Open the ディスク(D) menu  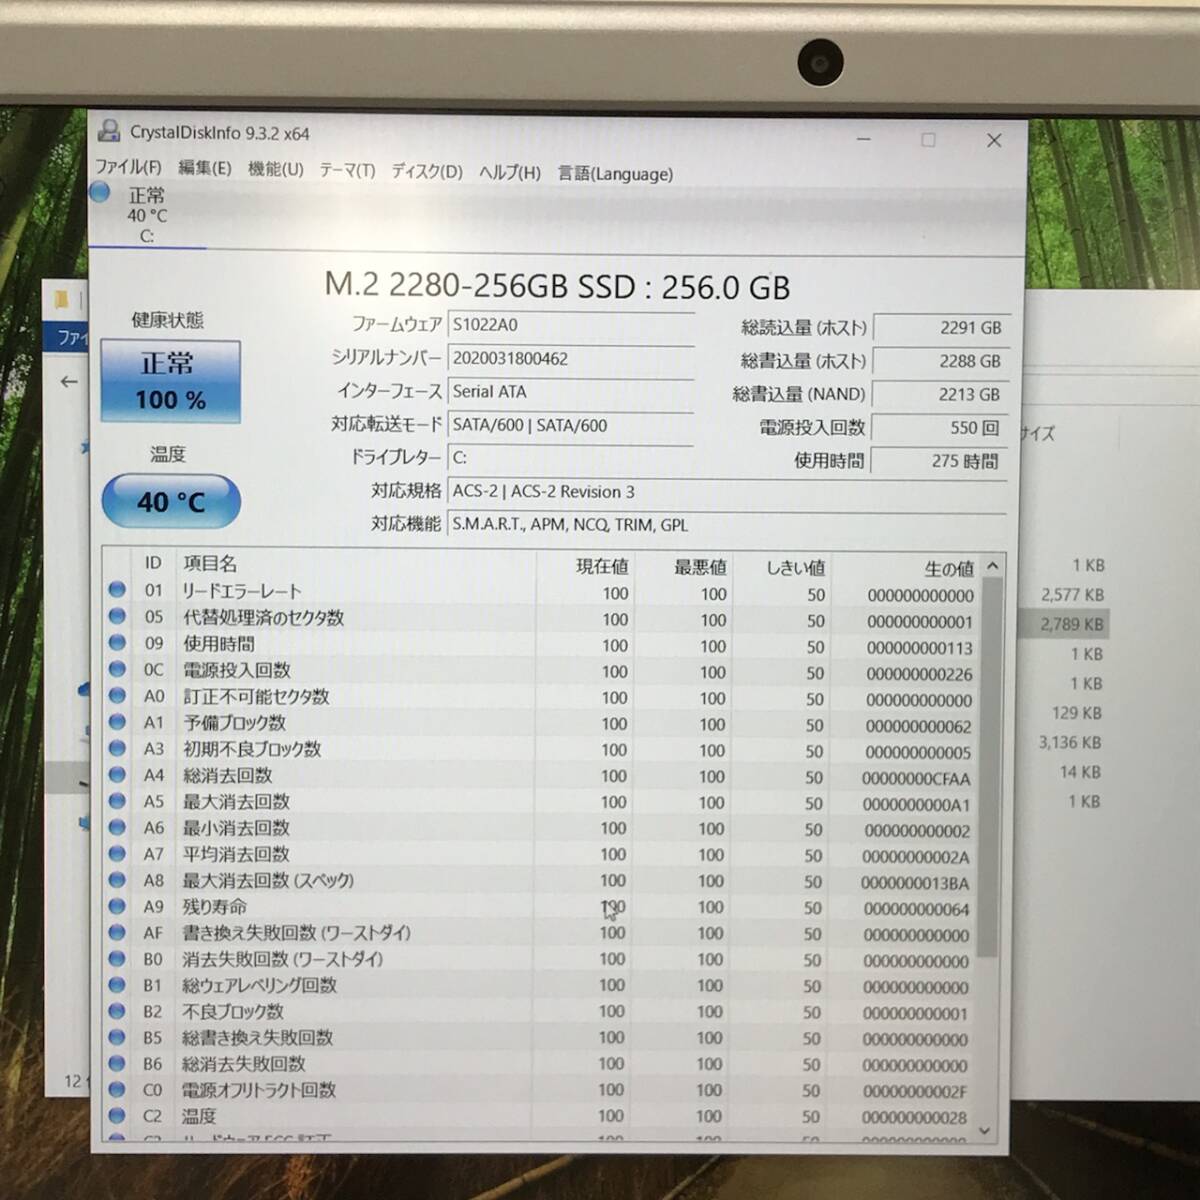tap(427, 171)
